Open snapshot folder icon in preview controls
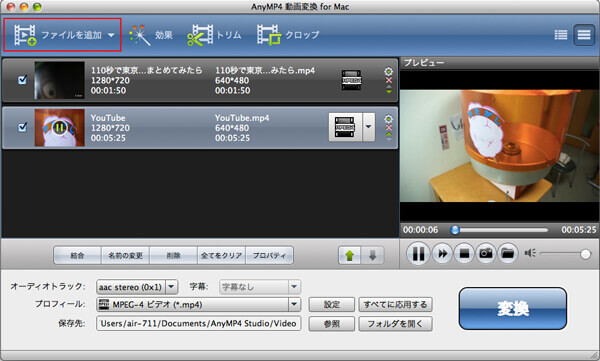Screen dimensions: 600x361 [x=508, y=253]
